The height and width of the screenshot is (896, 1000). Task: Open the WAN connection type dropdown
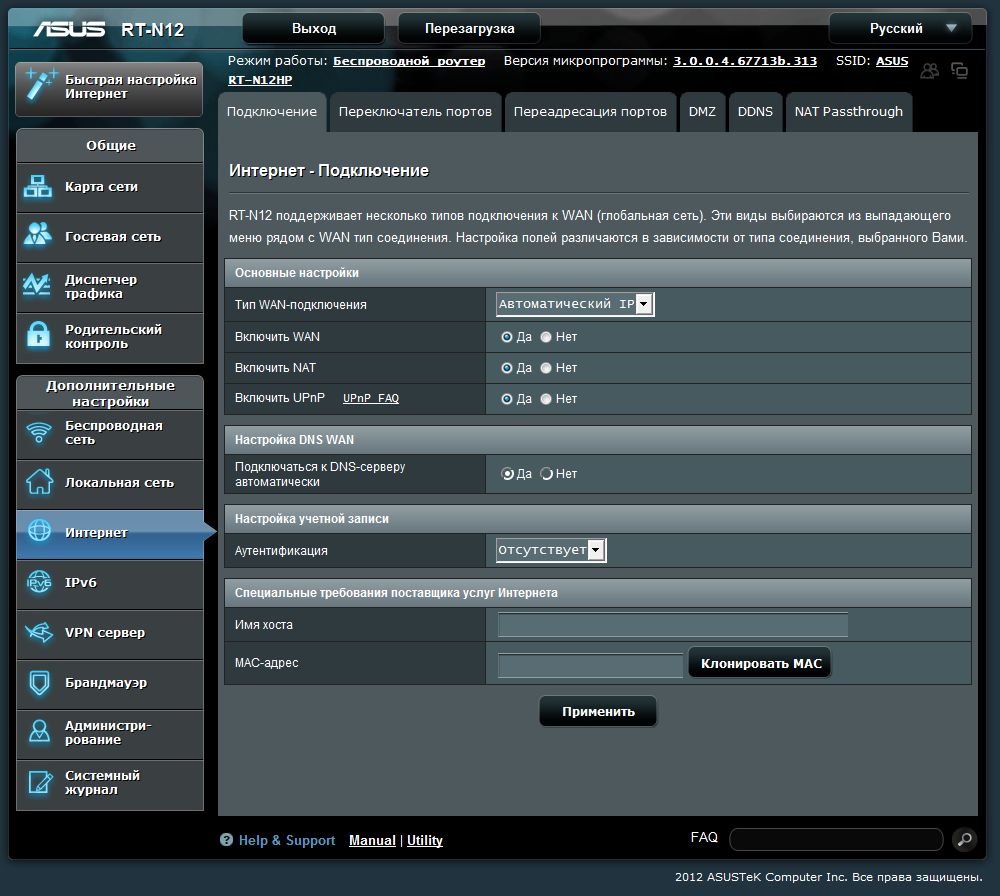575,304
